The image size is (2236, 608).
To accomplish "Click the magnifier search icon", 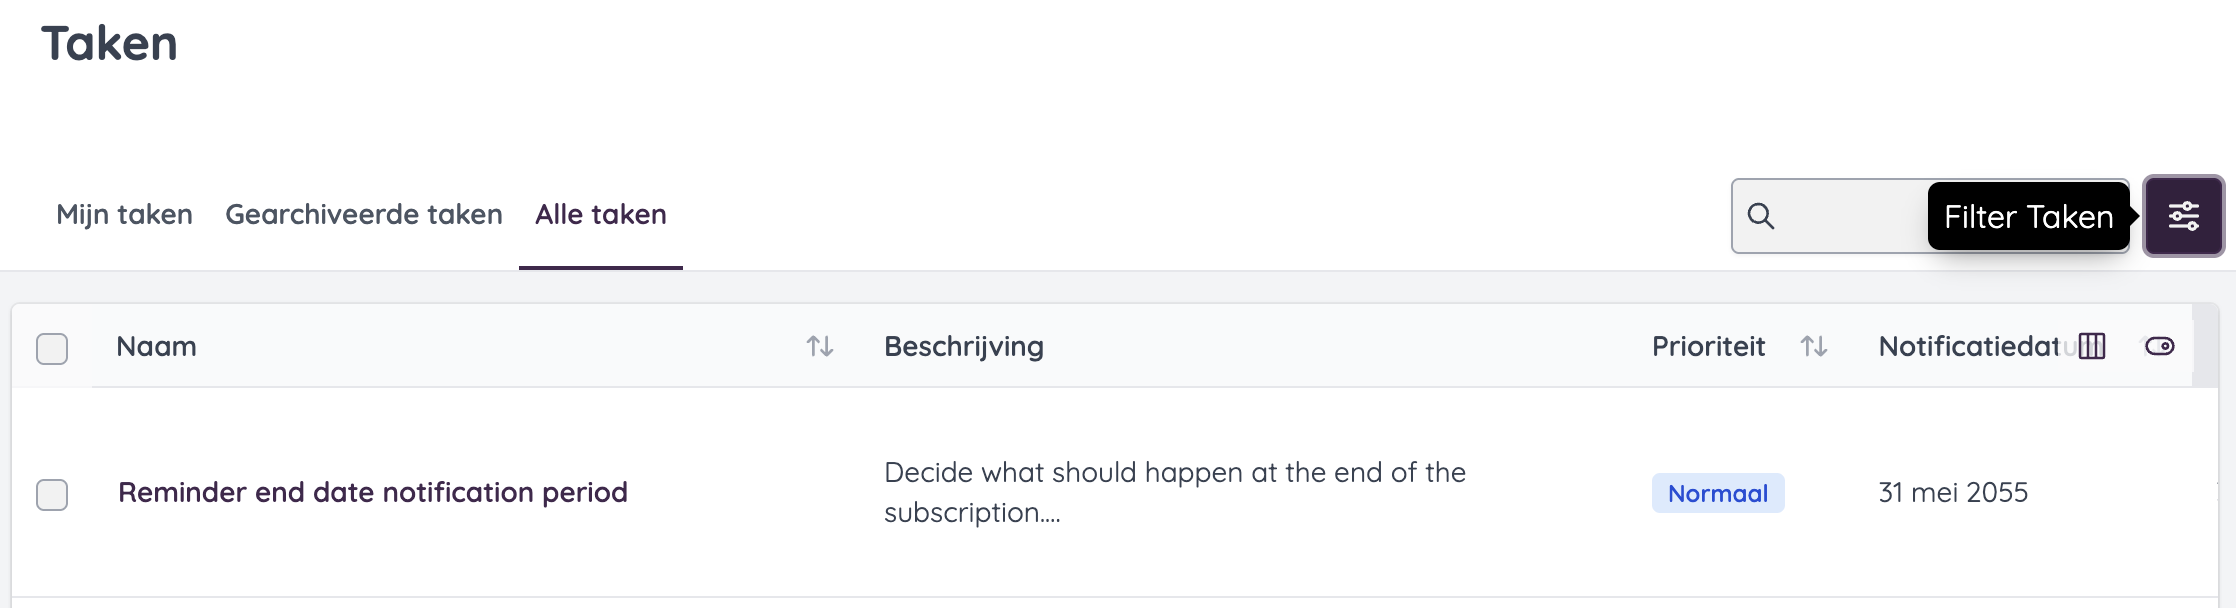I will pos(1761,216).
